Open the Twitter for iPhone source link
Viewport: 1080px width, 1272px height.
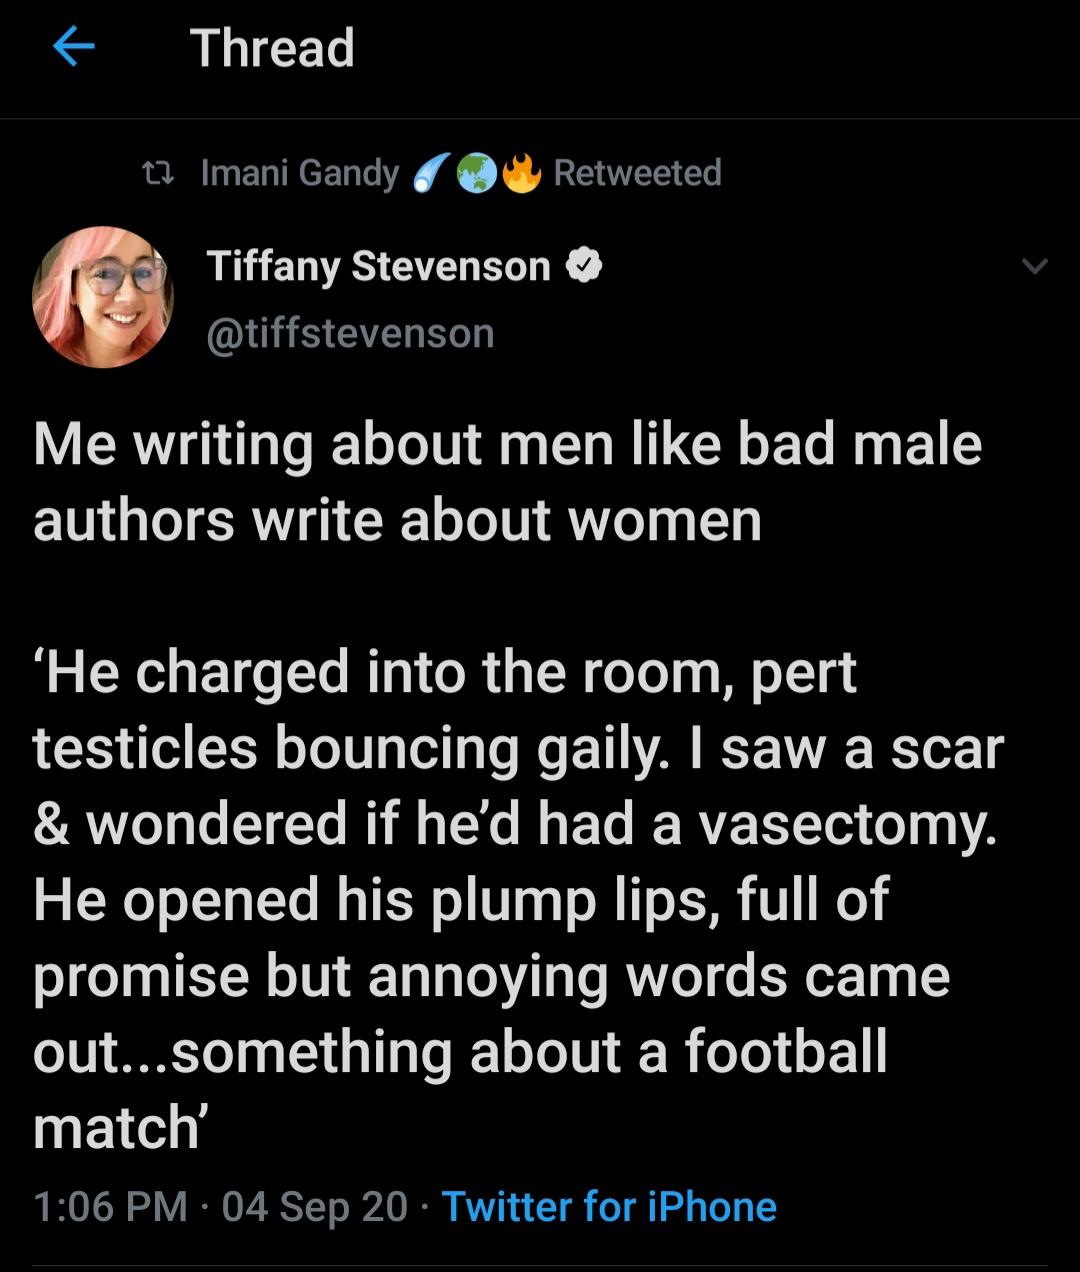[x=609, y=1206]
